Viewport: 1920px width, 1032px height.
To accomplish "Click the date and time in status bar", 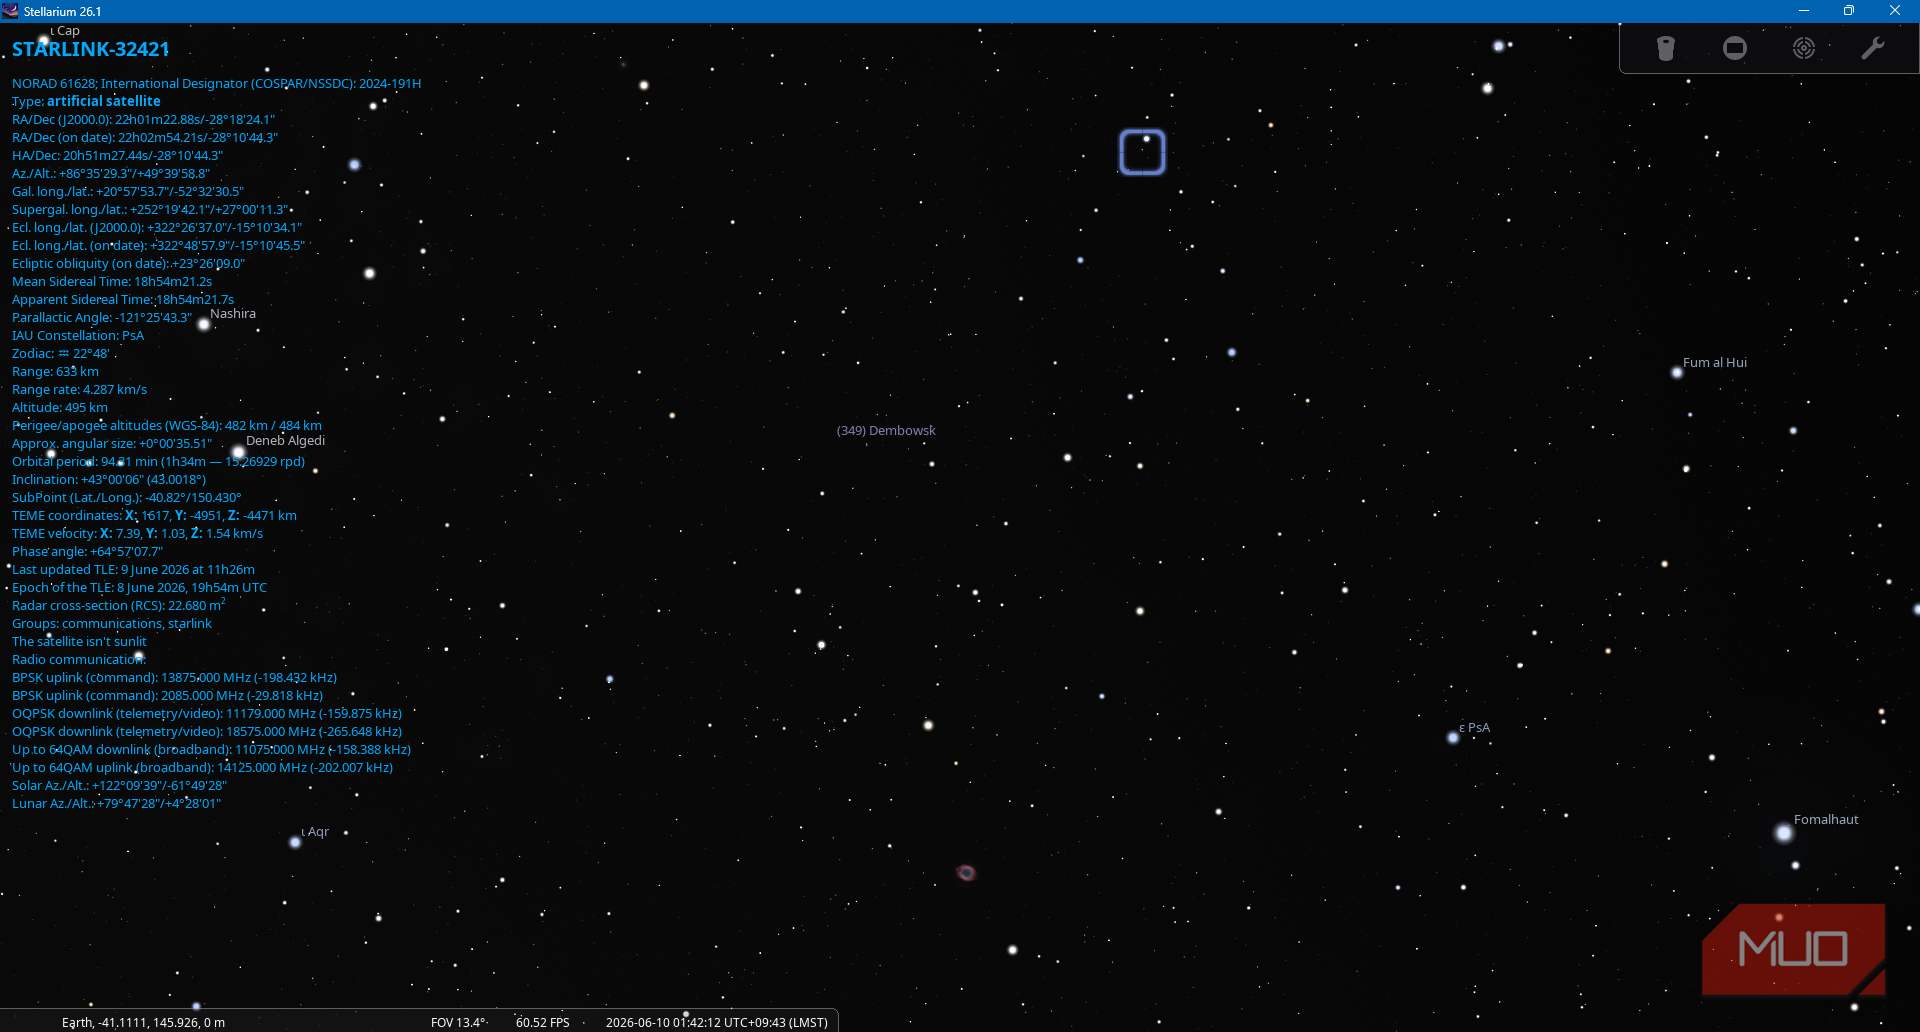I will 717,1022.
